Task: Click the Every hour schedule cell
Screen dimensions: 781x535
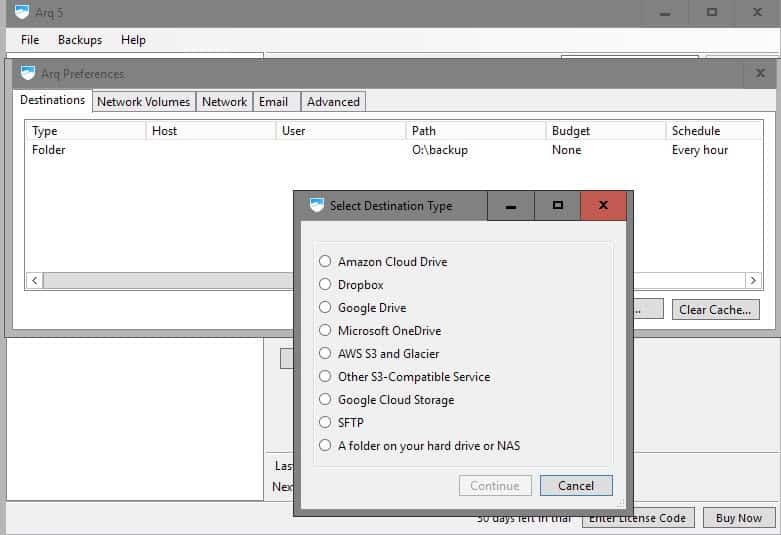Action: pos(700,150)
